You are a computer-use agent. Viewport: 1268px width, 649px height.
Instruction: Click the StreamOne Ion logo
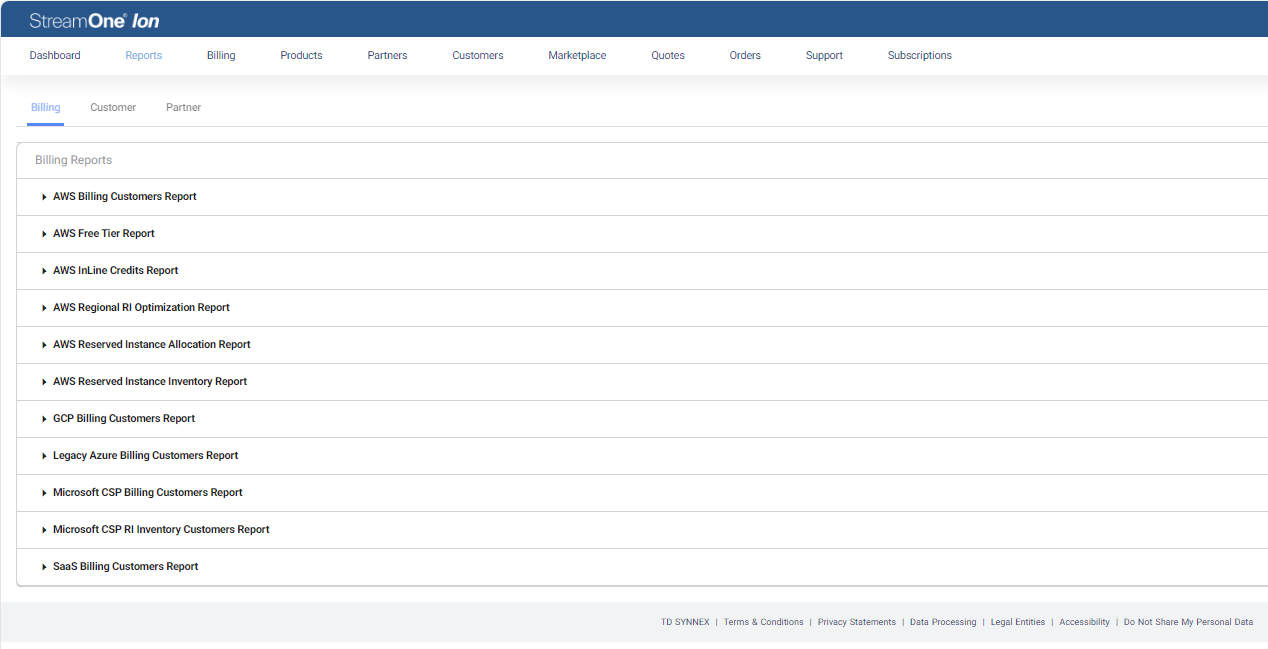point(94,21)
